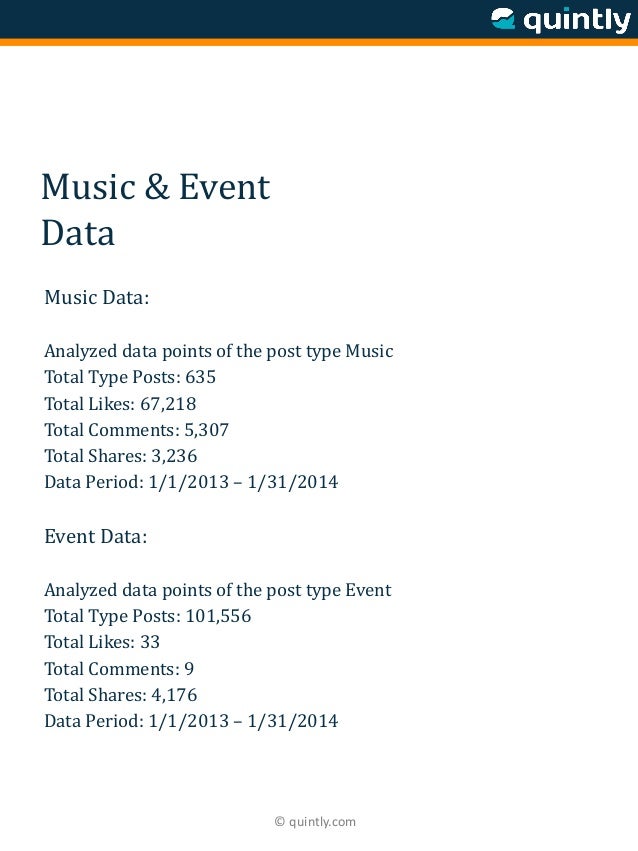The height and width of the screenshot is (851, 638).
Task: Click the Music & Event Data title
Action: pyautogui.click(x=156, y=210)
